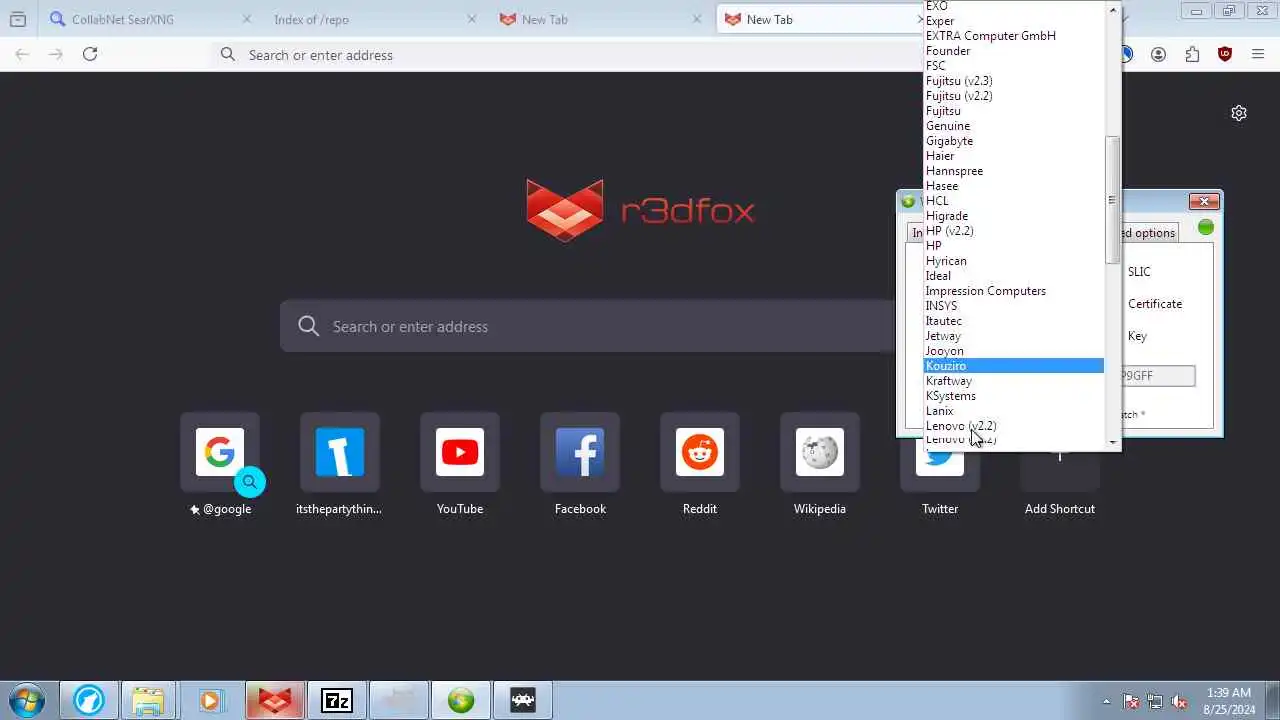The height and width of the screenshot is (720, 1280).
Task: Open the extensions puzzle icon
Action: [1192, 54]
